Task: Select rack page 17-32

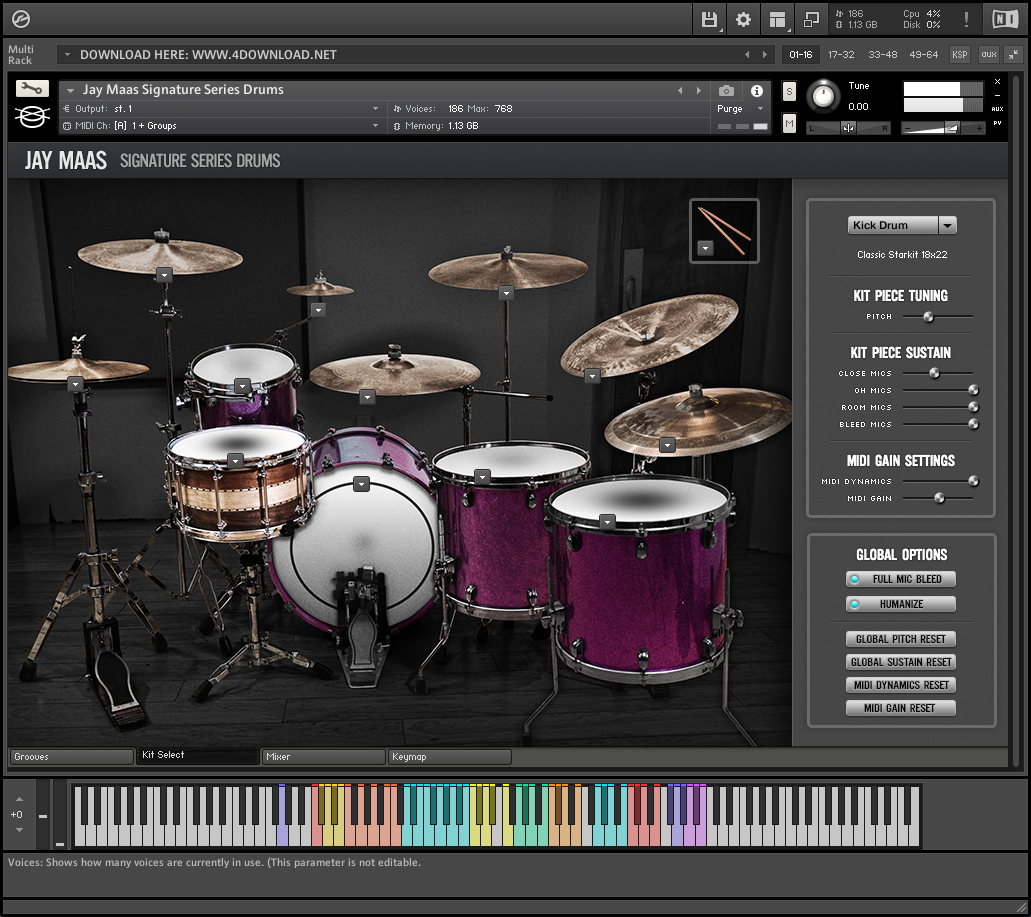Action: [x=841, y=55]
